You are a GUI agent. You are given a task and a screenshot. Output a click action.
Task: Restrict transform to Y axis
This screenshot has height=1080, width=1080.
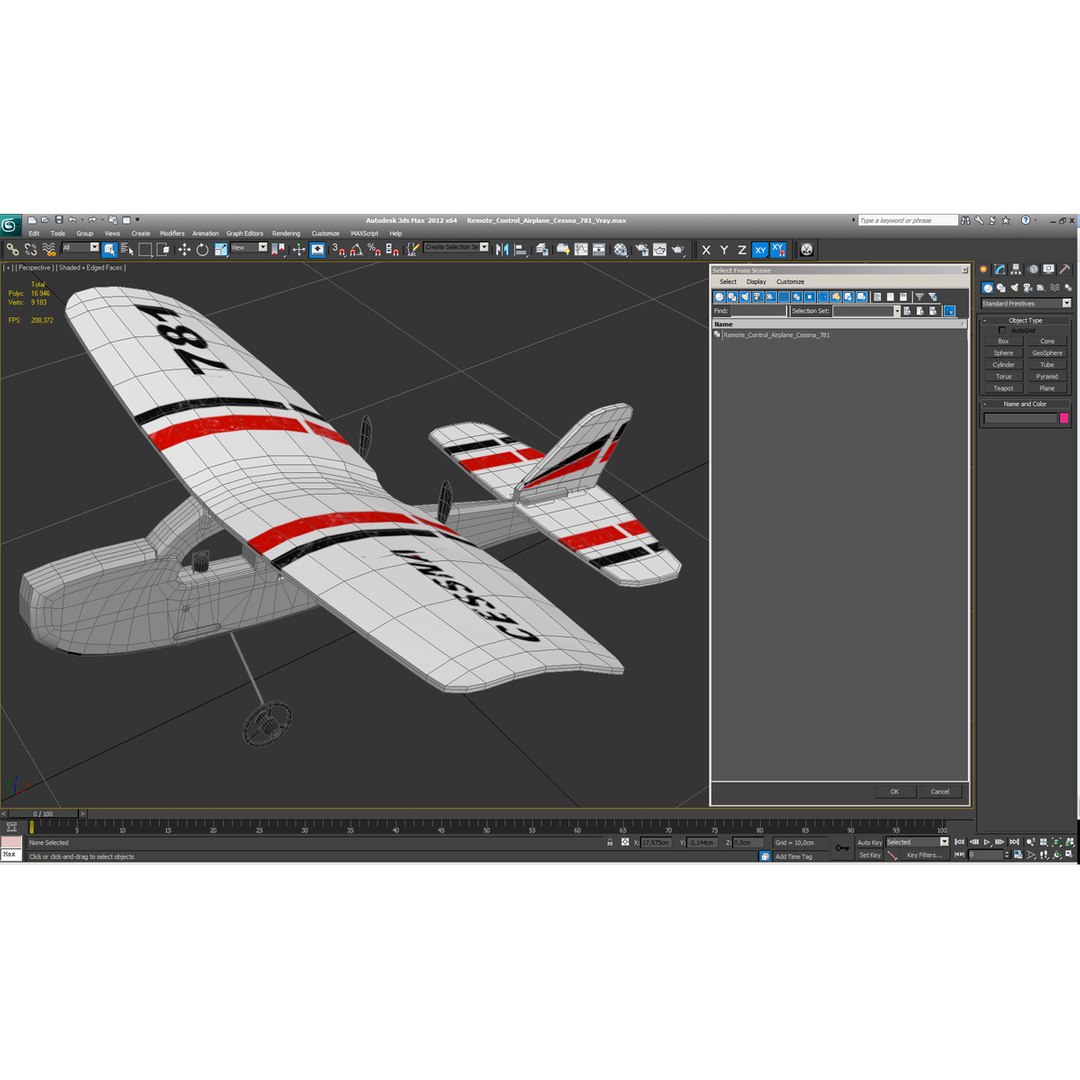(x=724, y=250)
